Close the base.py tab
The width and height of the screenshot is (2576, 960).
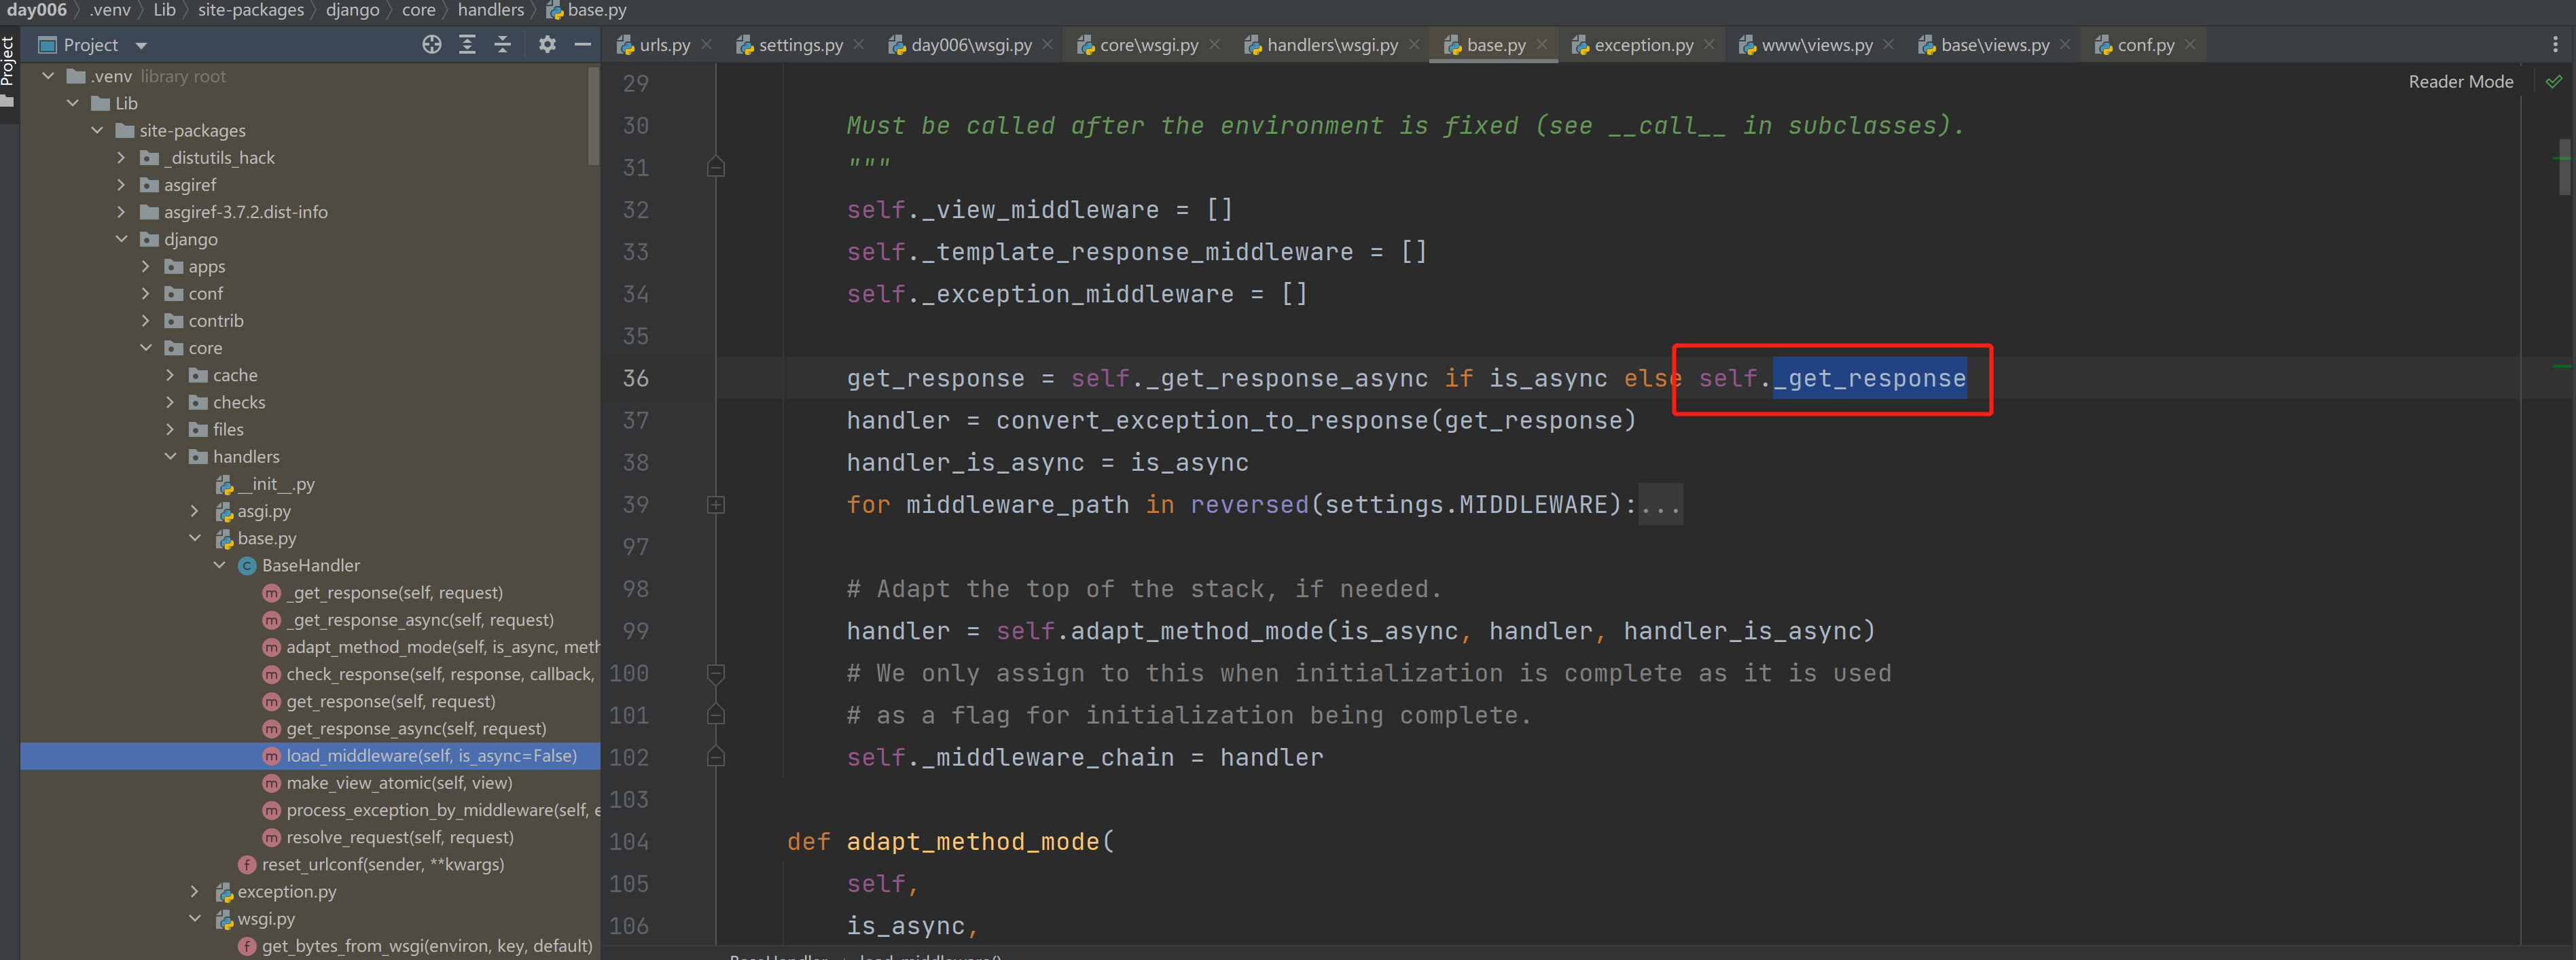1542,45
